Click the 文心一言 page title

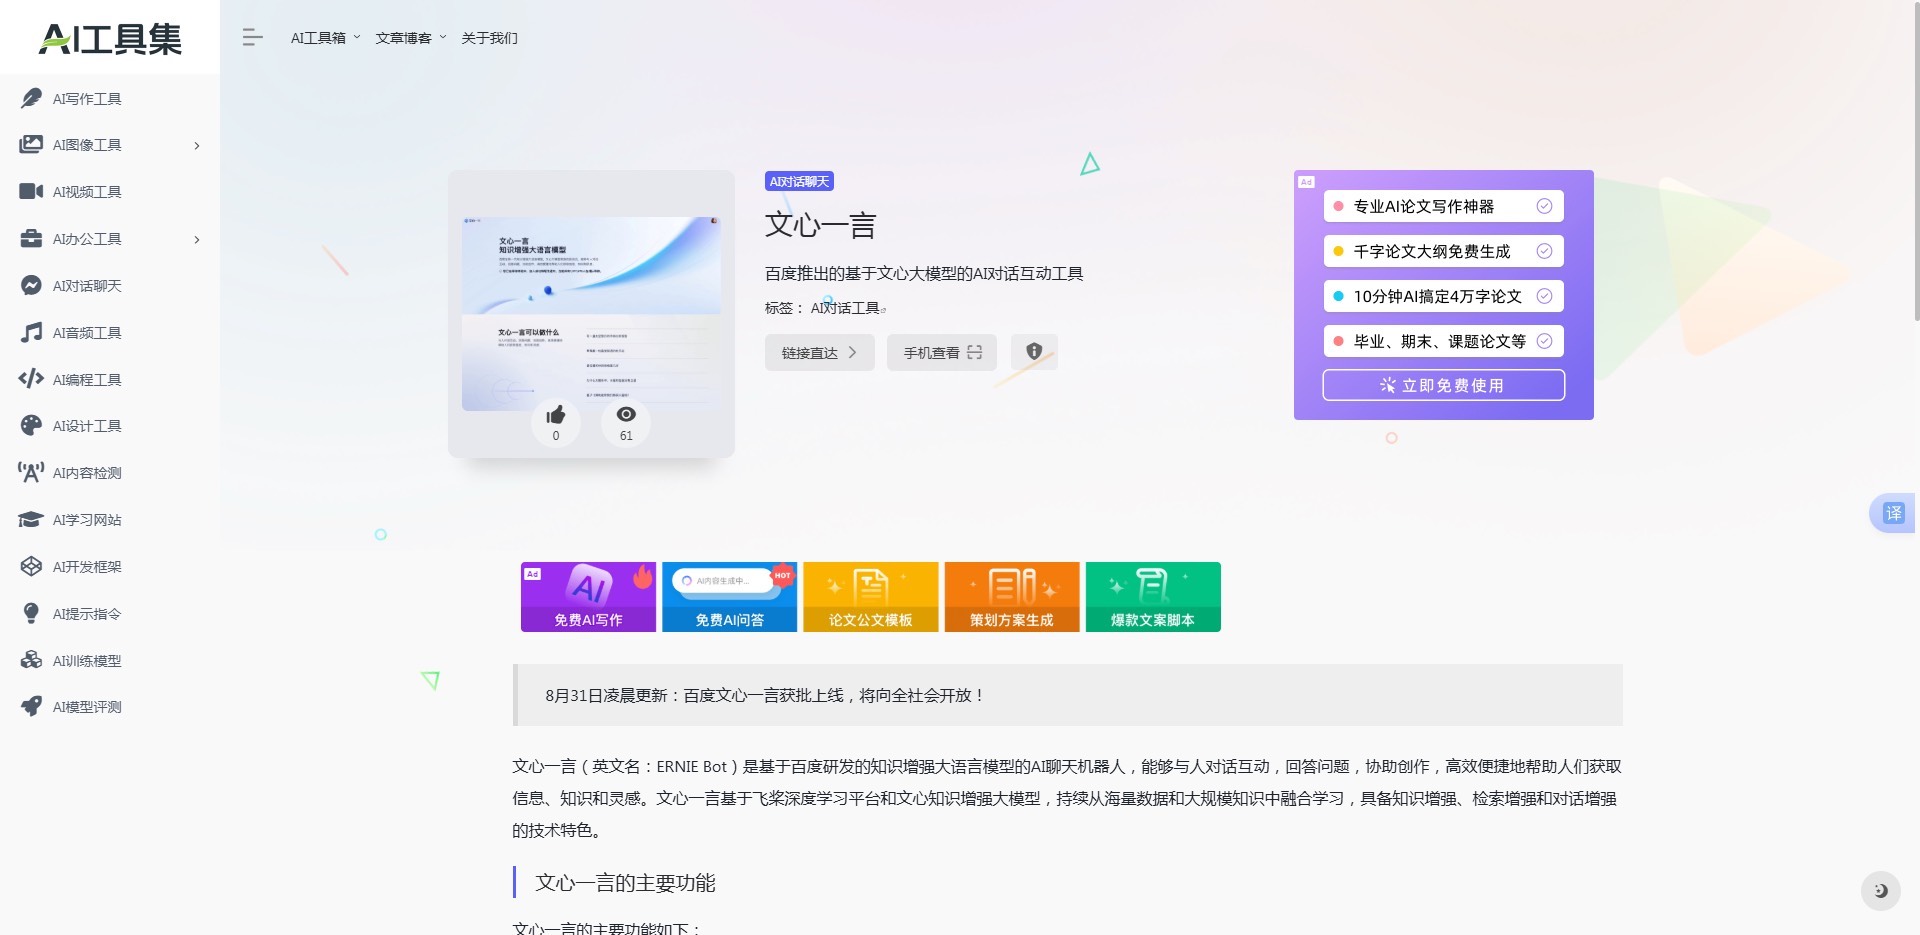click(x=820, y=225)
